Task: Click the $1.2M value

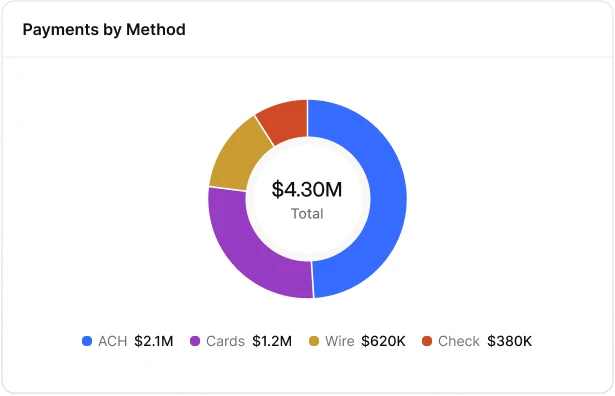Action: click(272, 341)
